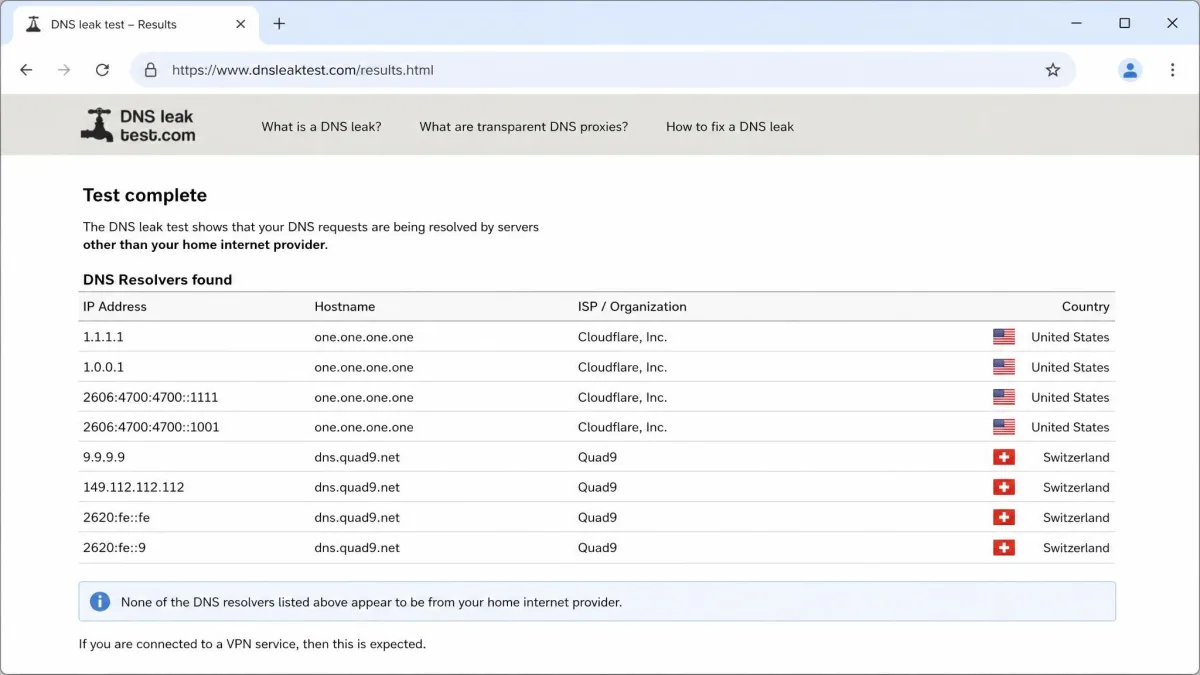Click Quad9 ISP in 149.112.112.112 row
Image resolution: width=1200 pixels, height=675 pixels.
pos(597,487)
